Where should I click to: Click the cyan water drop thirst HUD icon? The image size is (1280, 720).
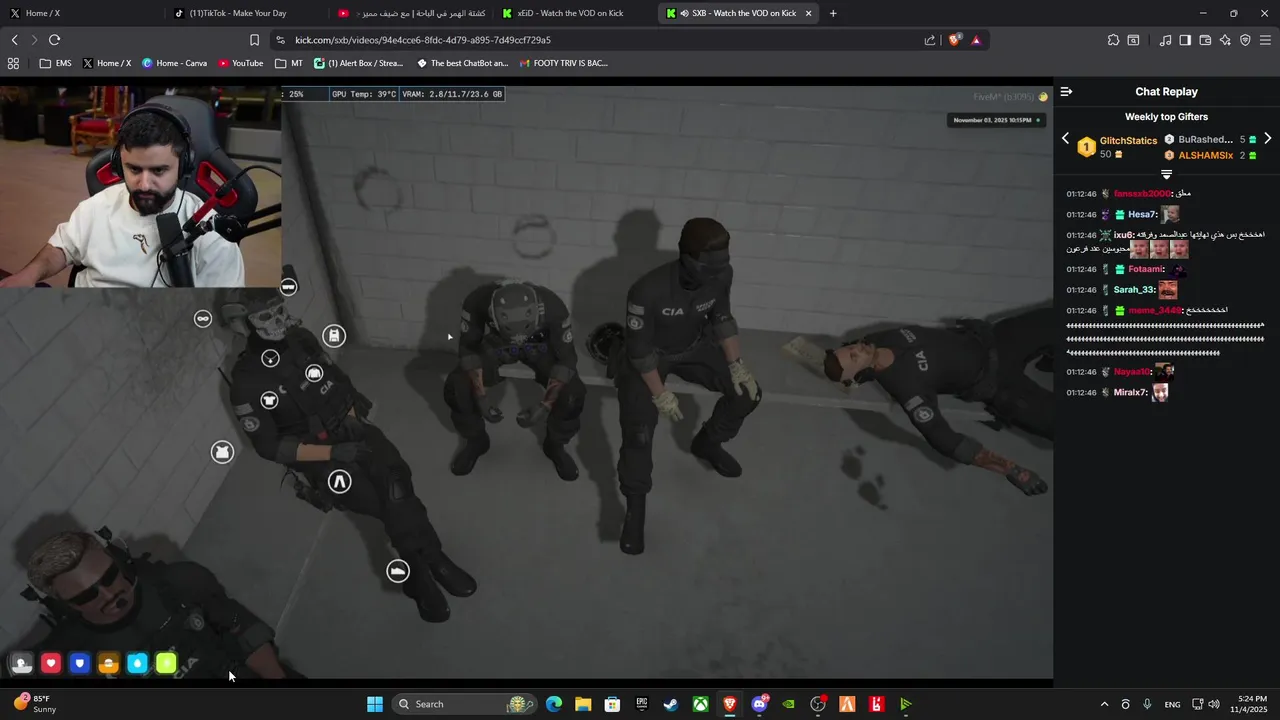pos(137,663)
